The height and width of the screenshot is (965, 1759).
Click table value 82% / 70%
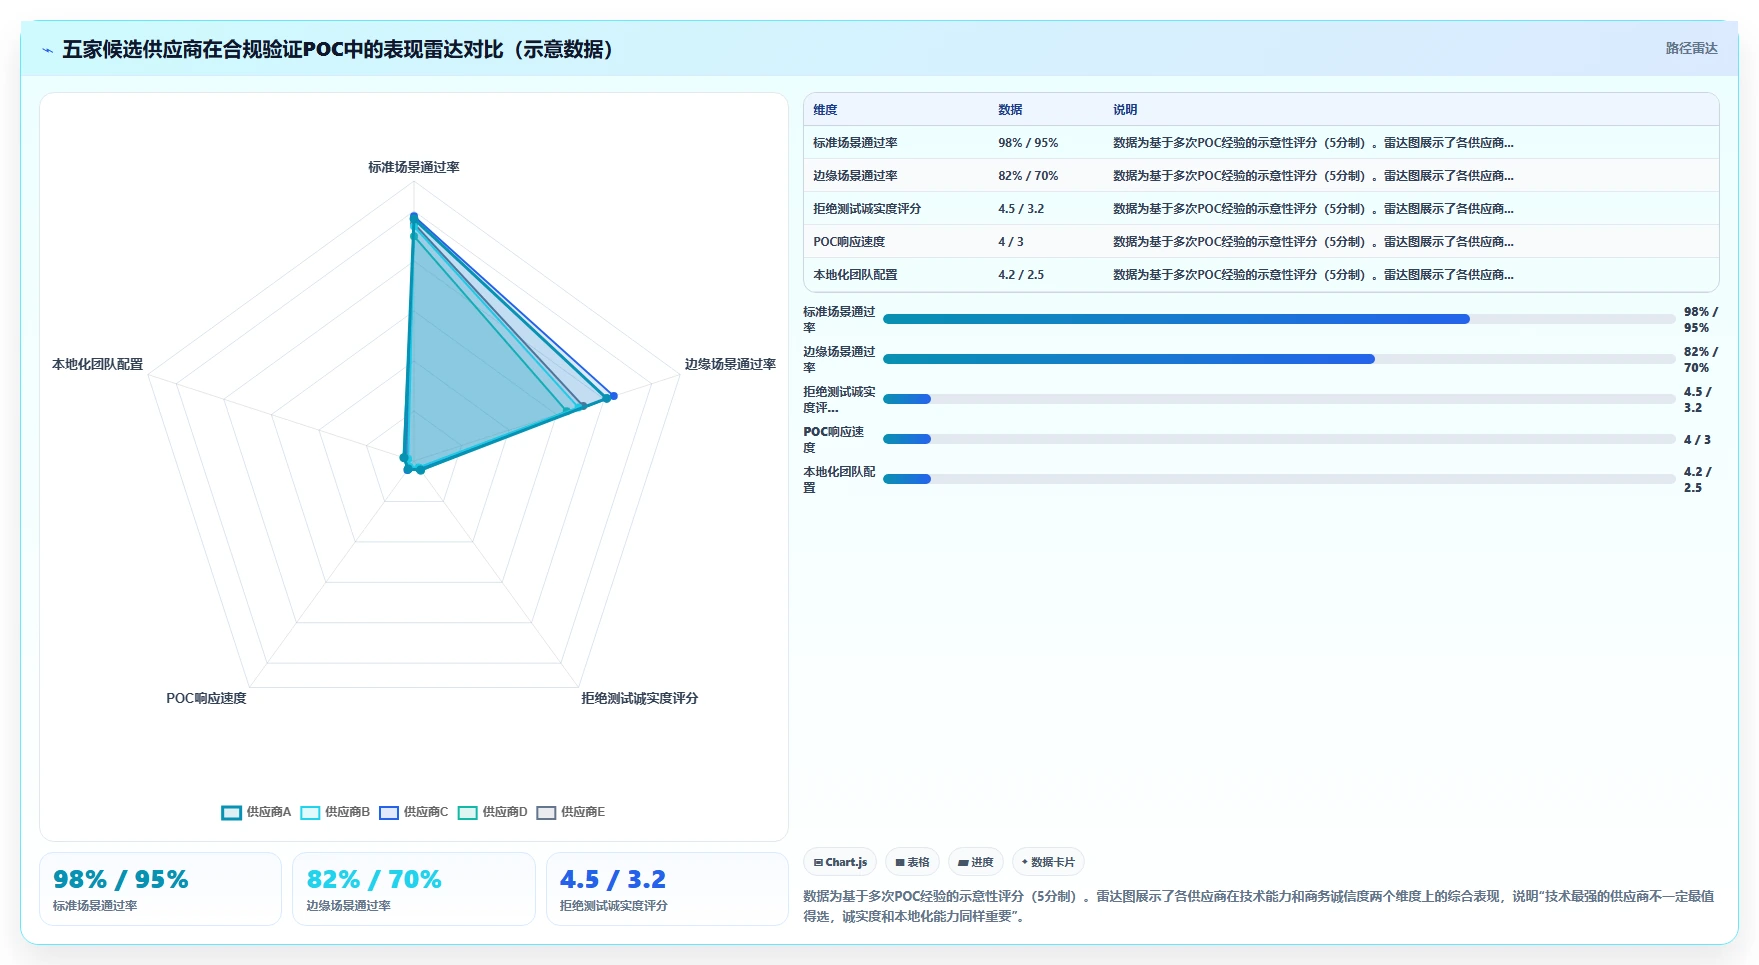[1028, 176]
